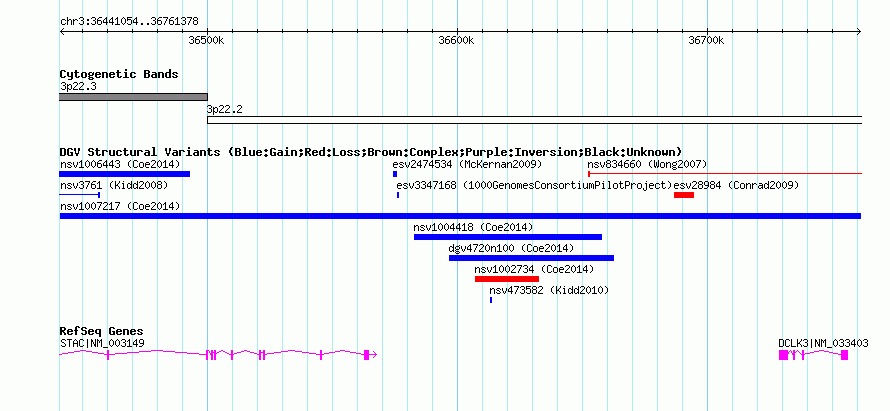Click the 36700k ruler tick label
This screenshot has height=411, width=890.
(707, 41)
